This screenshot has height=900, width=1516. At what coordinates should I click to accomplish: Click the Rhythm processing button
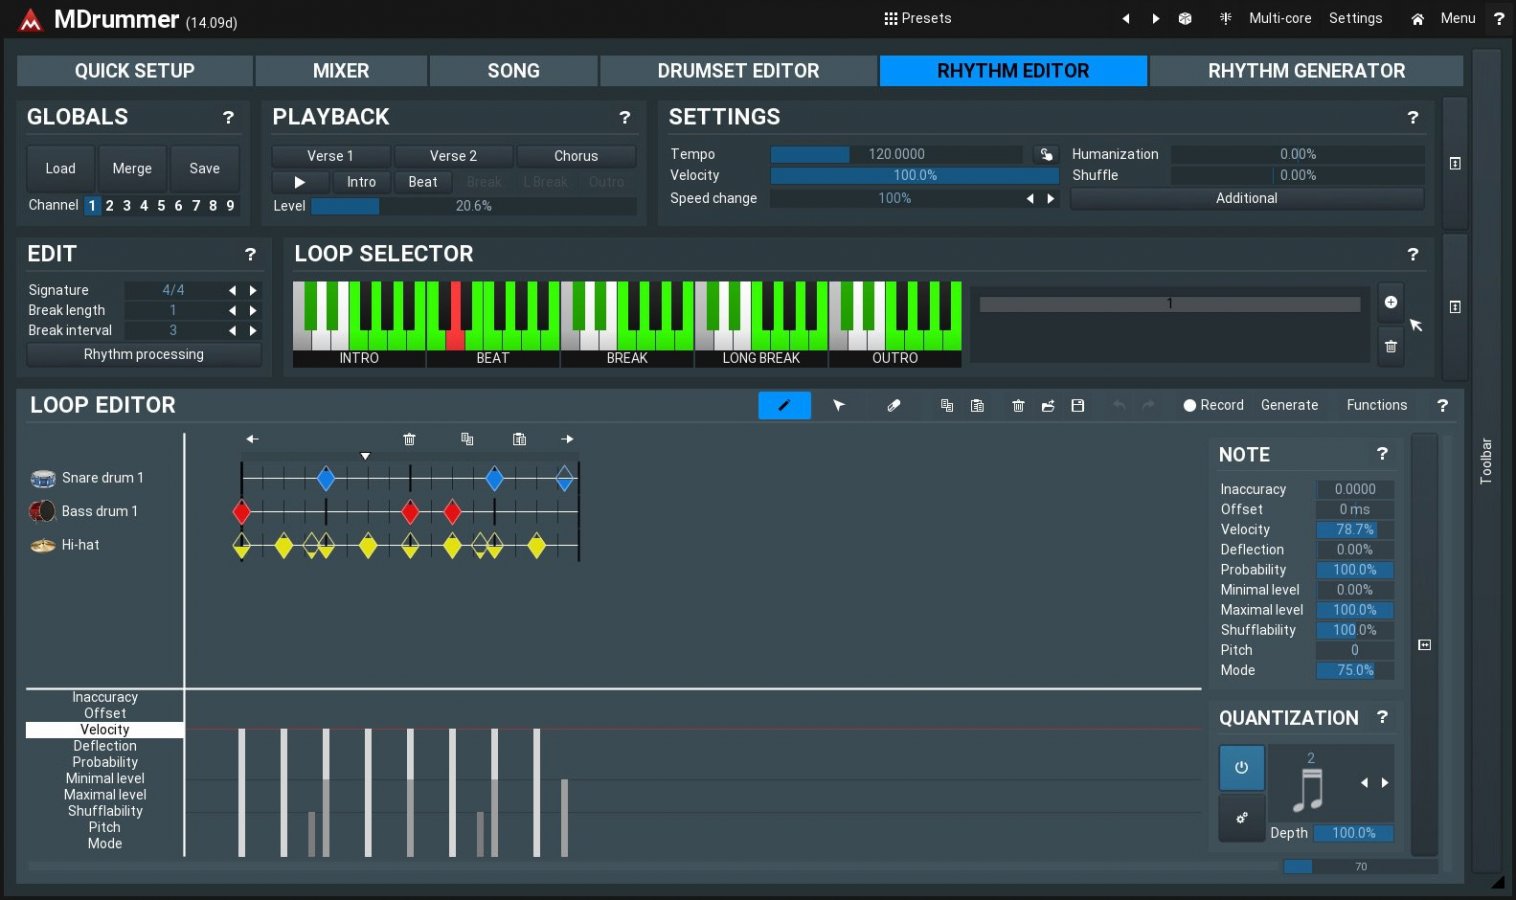(144, 354)
